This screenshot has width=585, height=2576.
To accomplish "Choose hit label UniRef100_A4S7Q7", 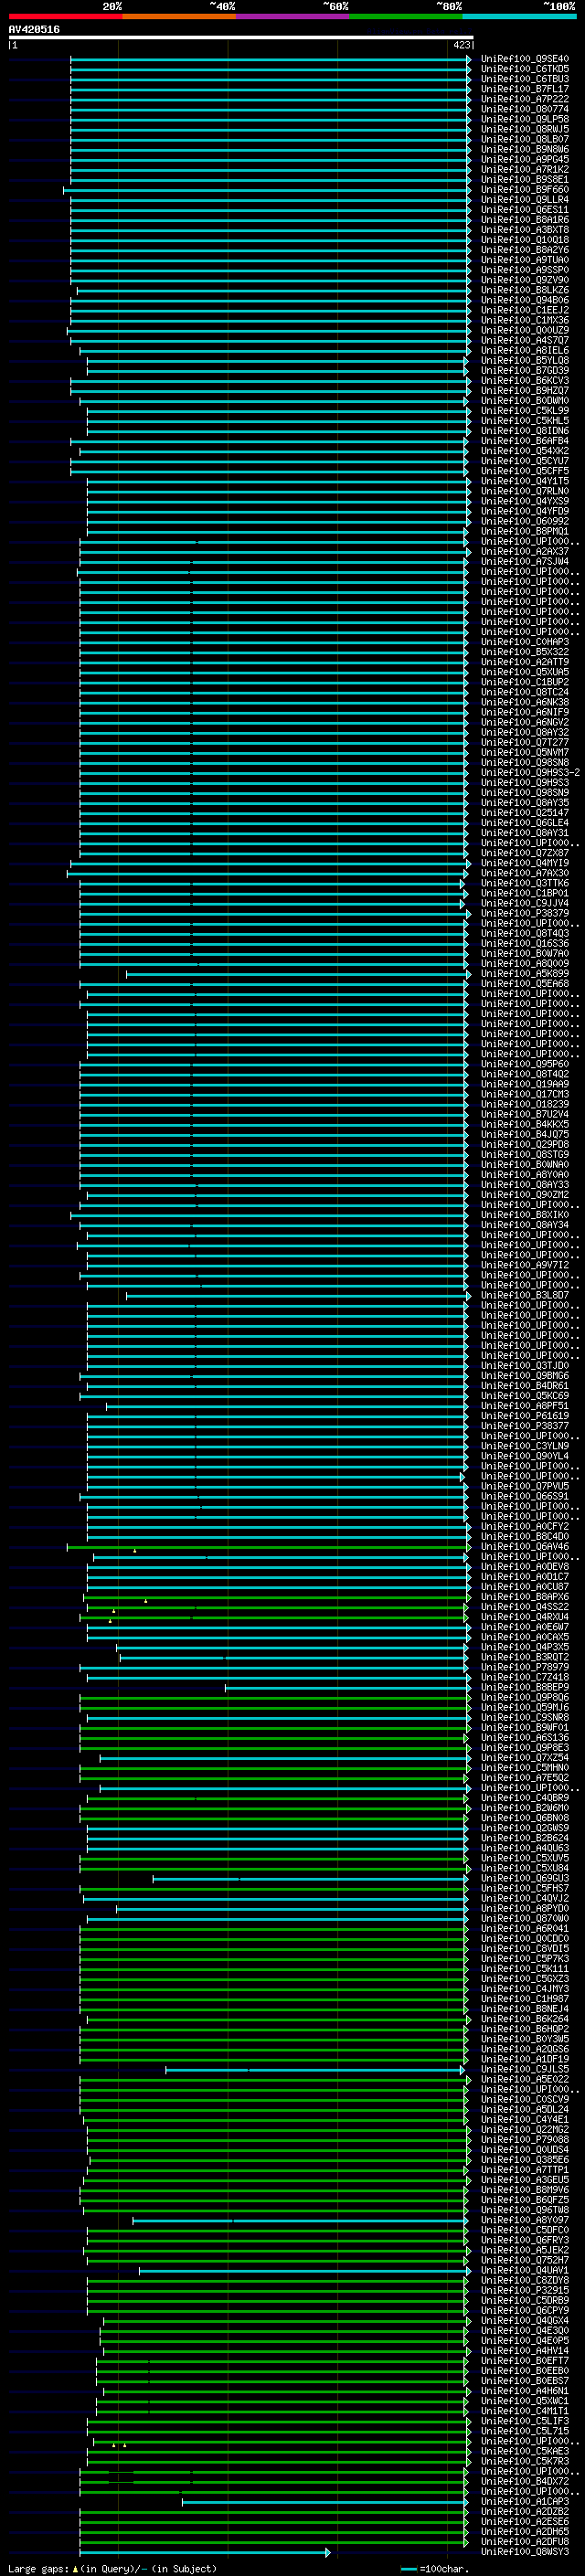I will tap(524, 340).
